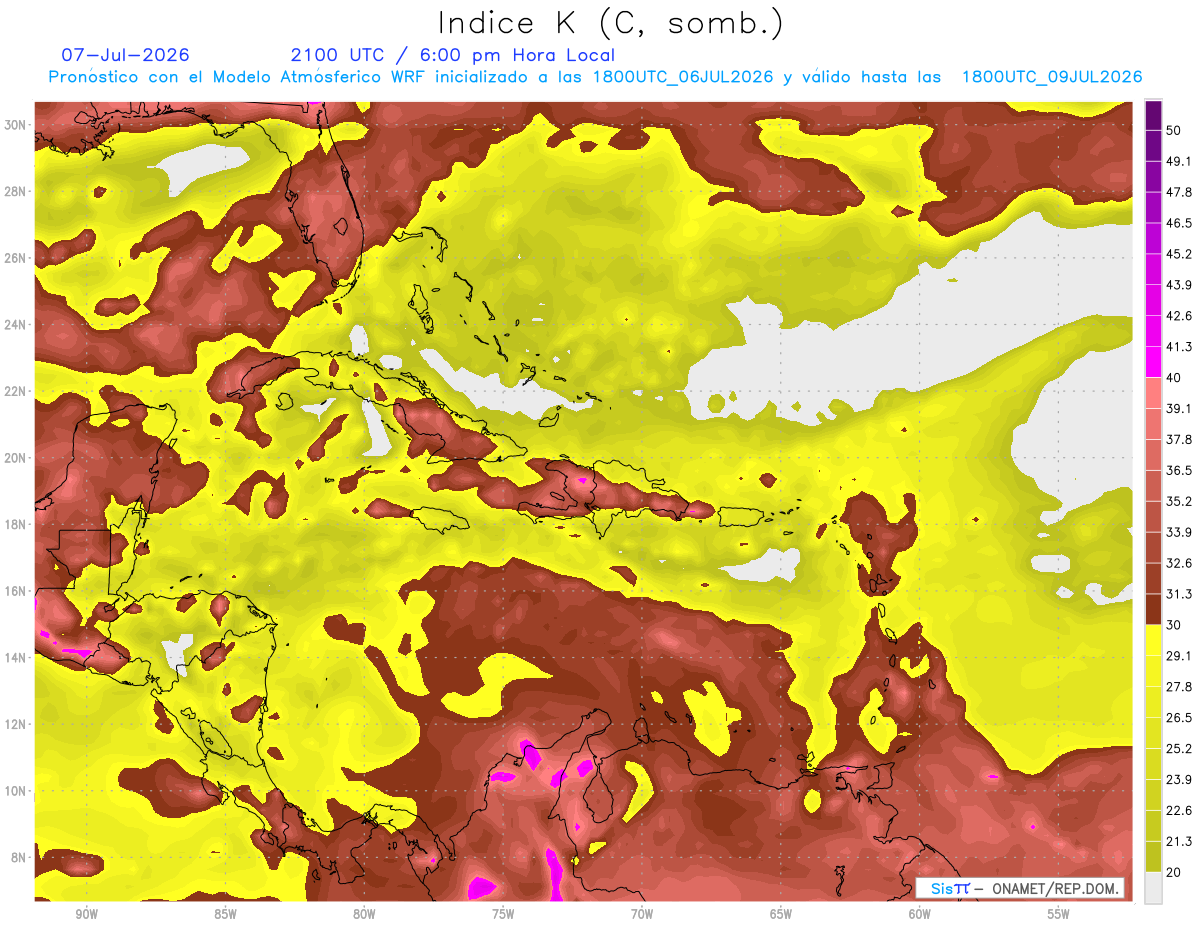Click the 65W longitude label
Image resolution: width=1200 pixels, height=927 pixels.
781,915
